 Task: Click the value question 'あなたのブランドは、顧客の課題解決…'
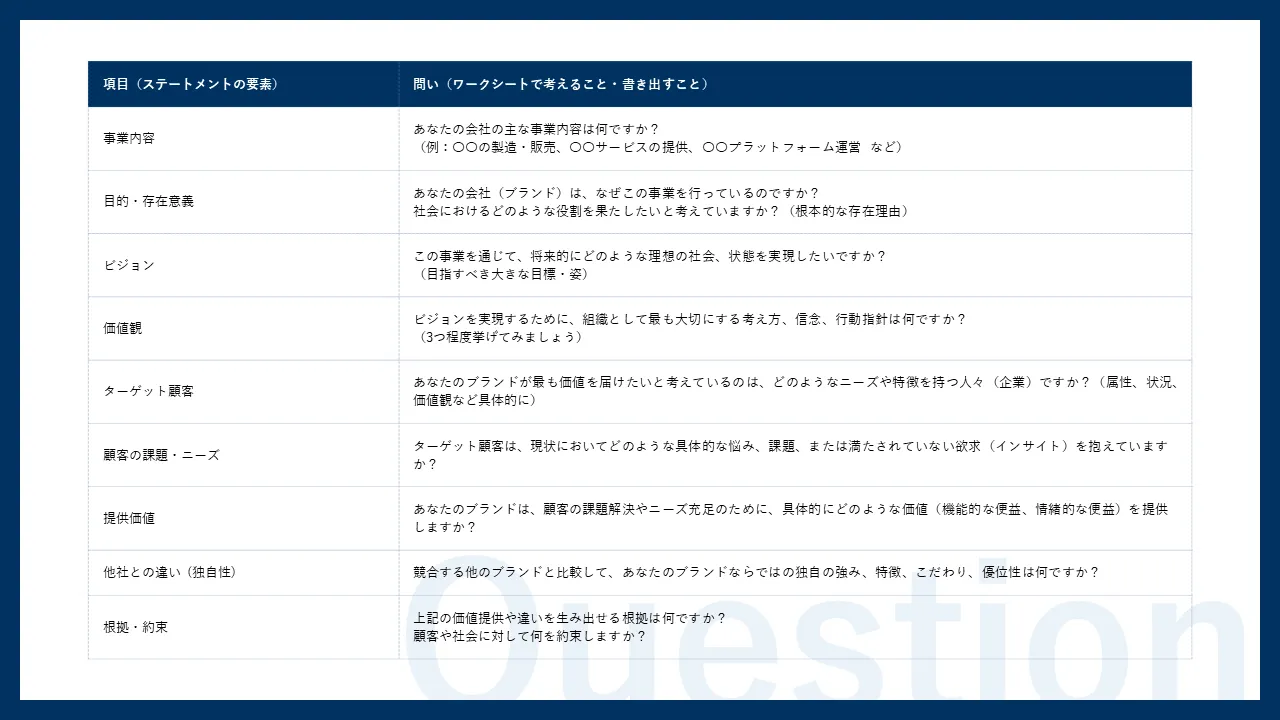point(790,518)
